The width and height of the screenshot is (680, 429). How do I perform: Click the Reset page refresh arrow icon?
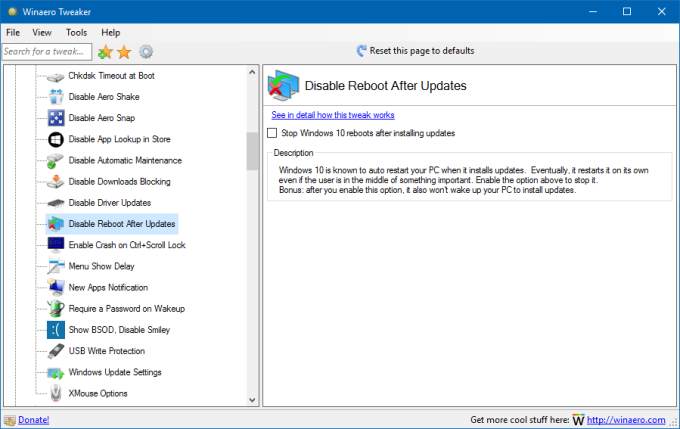click(x=361, y=51)
